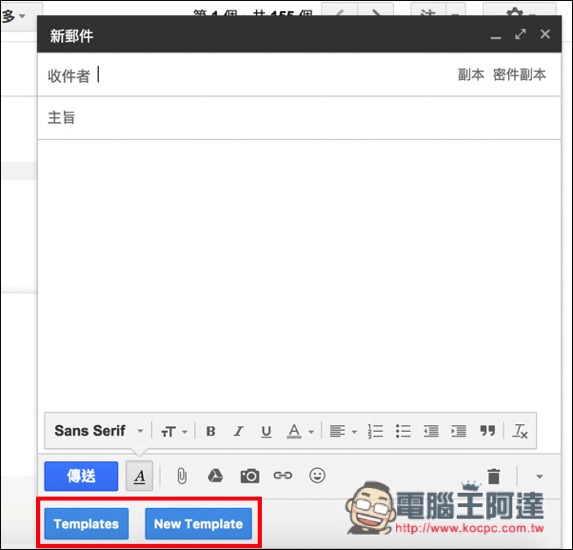The width and height of the screenshot is (573, 550).
Task: Apply numbered list formatting
Action: (x=375, y=431)
